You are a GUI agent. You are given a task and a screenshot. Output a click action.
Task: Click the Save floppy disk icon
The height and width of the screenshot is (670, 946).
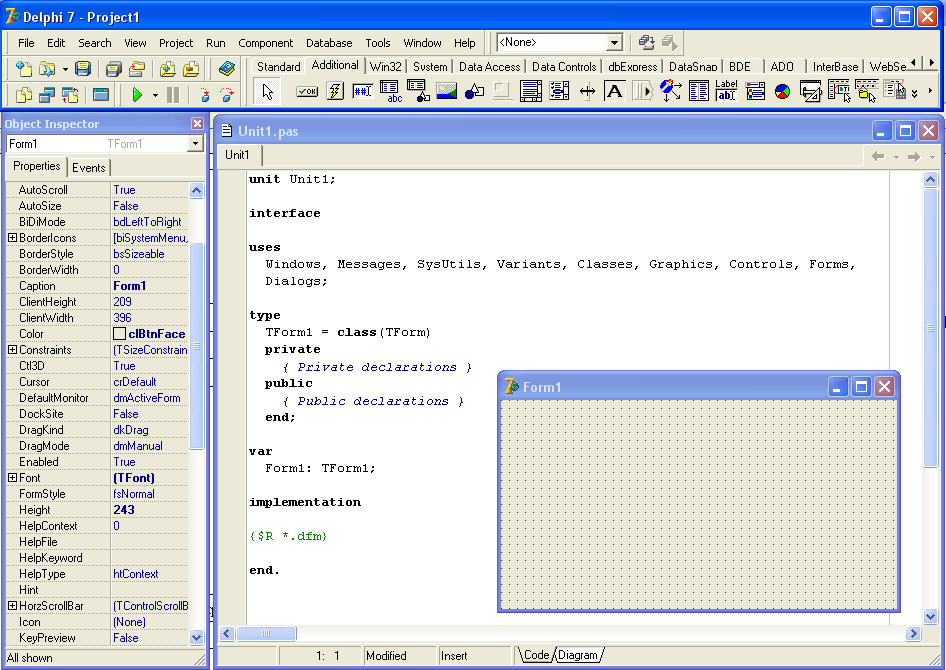83,69
